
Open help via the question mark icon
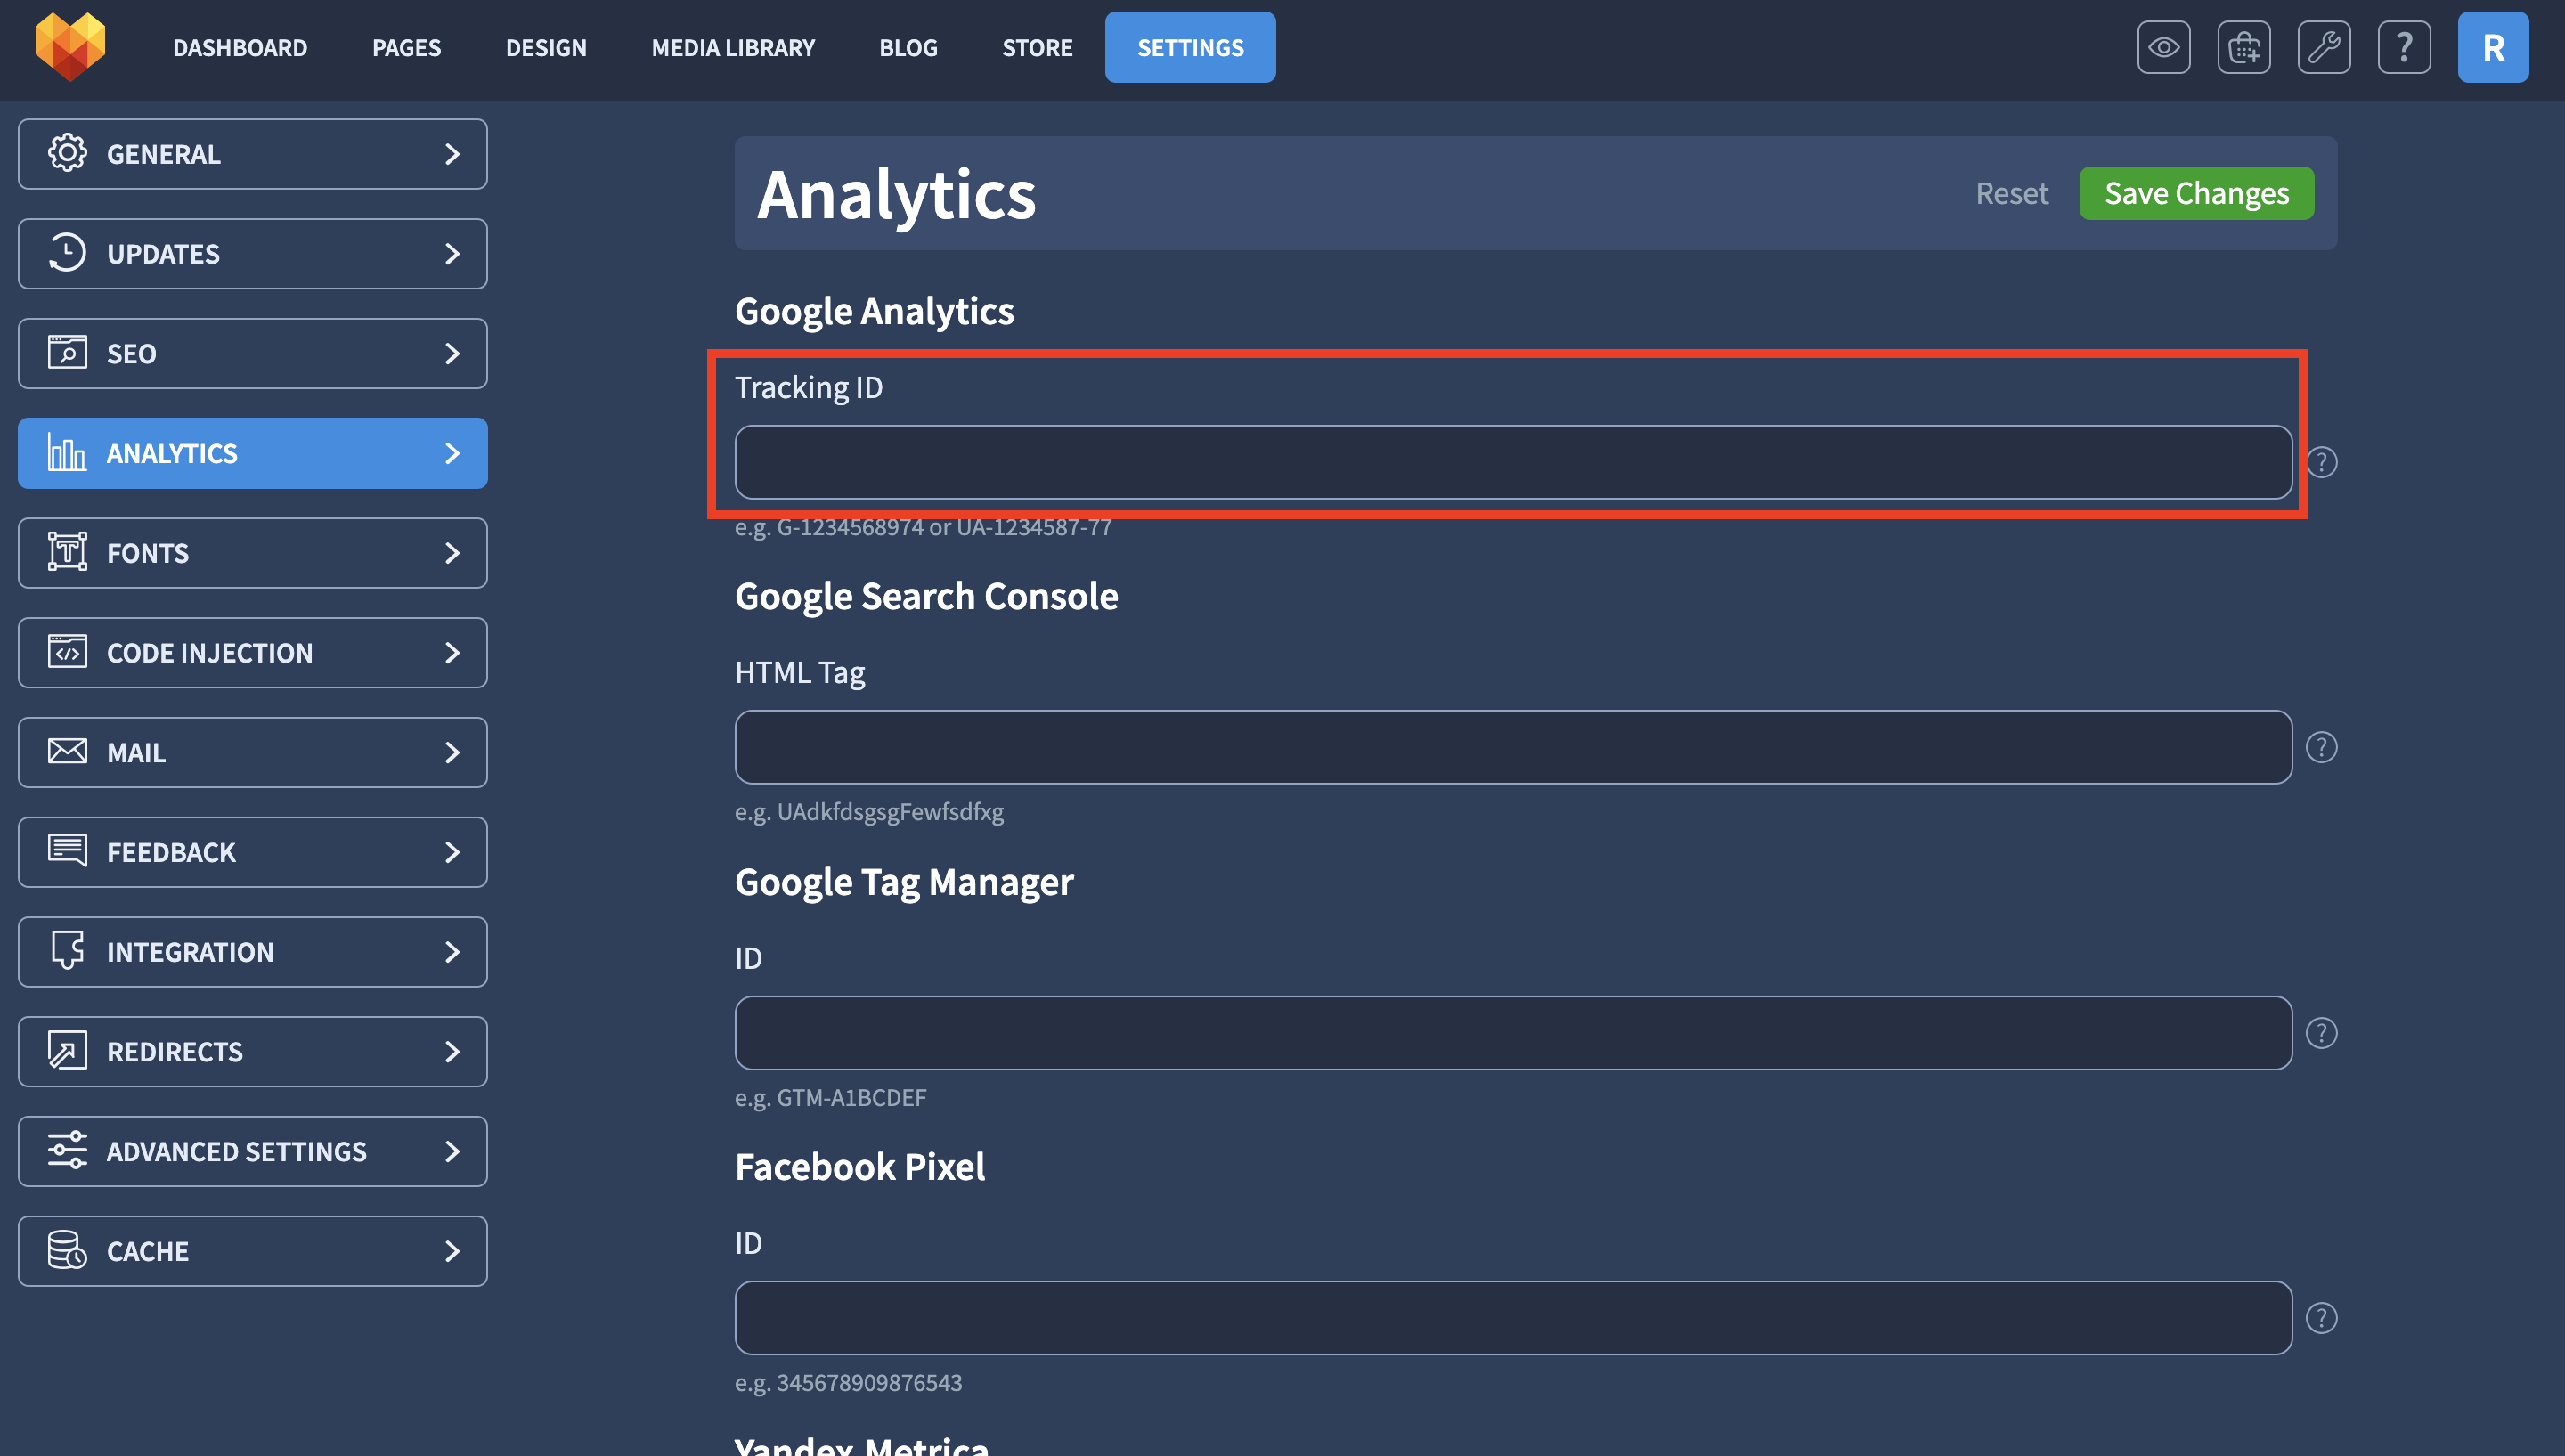(x=2403, y=47)
